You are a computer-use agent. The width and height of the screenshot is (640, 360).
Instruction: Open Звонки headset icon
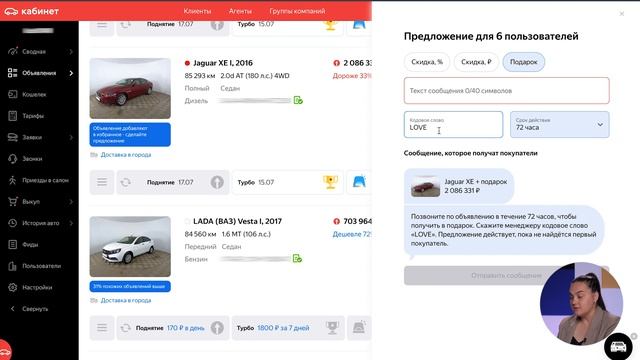point(13,159)
